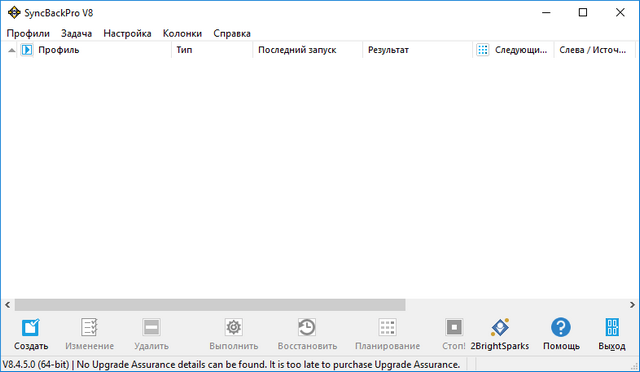
Task: Click the scrollbar right arrow
Action: pos(632,305)
